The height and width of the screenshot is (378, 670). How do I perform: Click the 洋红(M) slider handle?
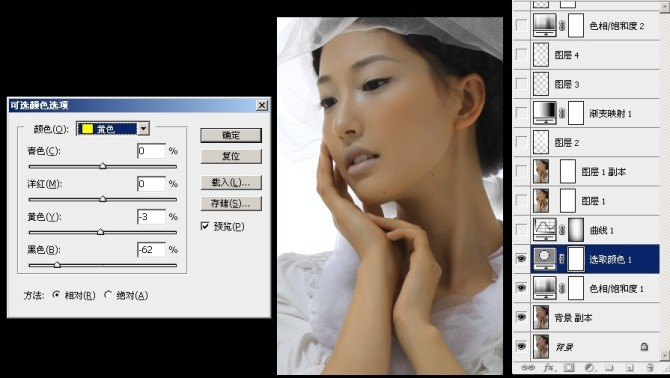(103, 199)
